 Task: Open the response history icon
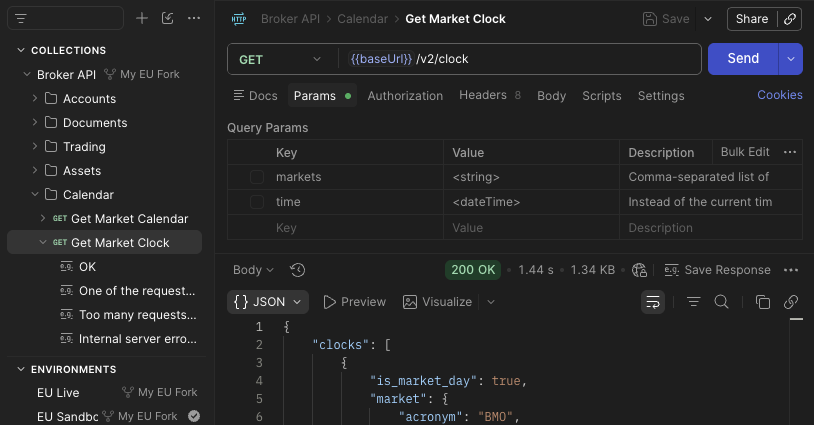coord(297,270)
